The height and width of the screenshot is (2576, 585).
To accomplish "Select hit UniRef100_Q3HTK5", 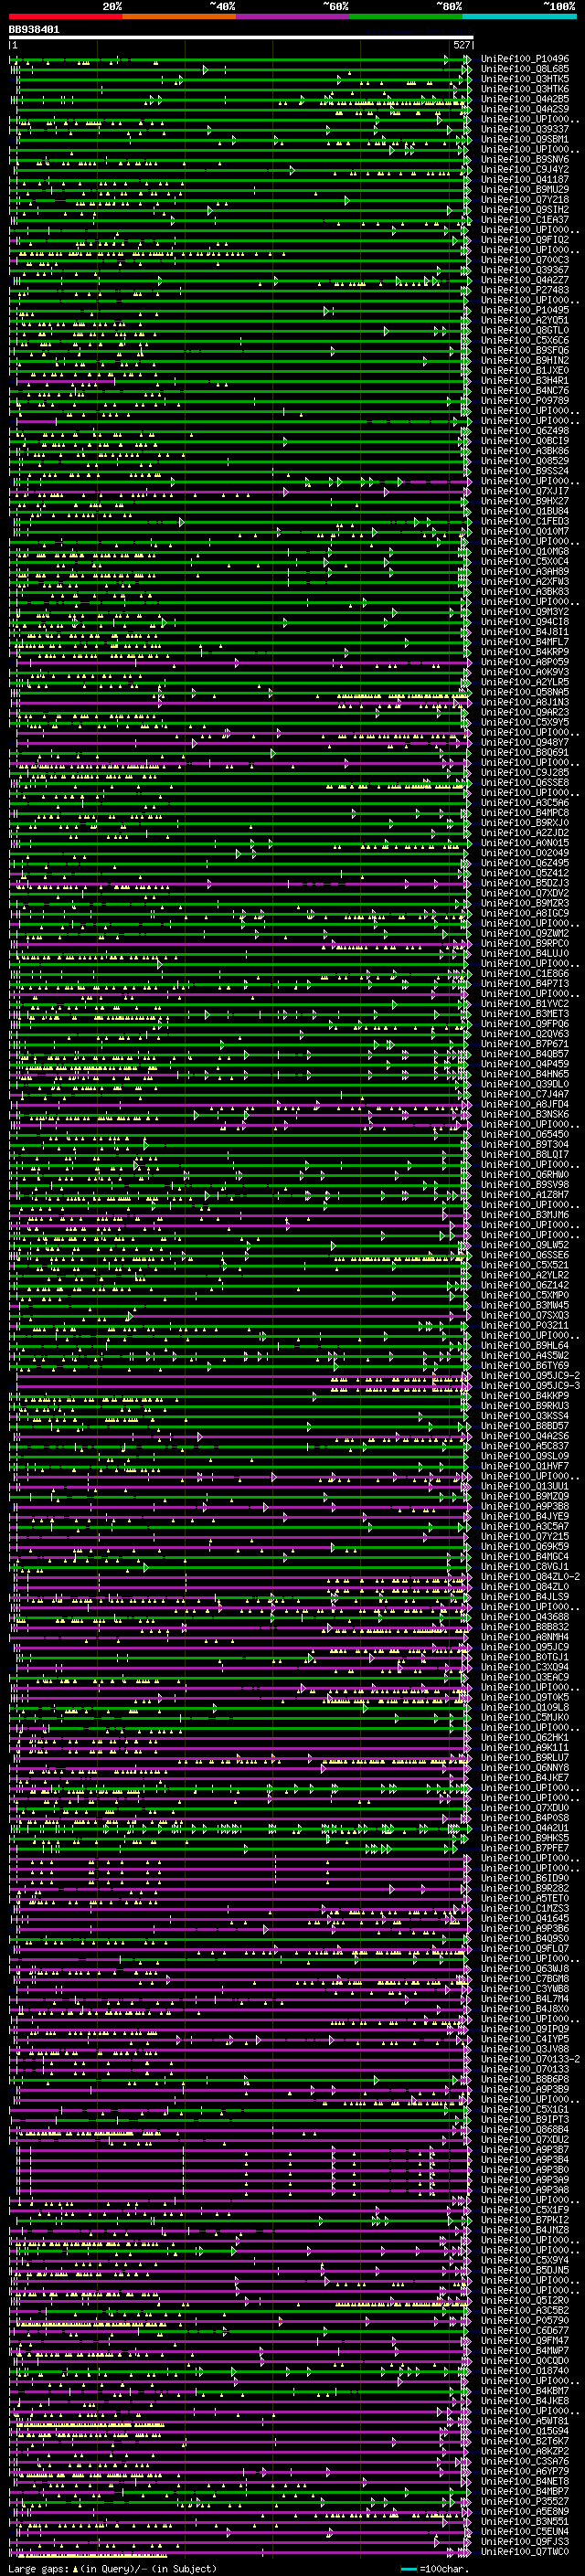I will click(x=525, y=79).
